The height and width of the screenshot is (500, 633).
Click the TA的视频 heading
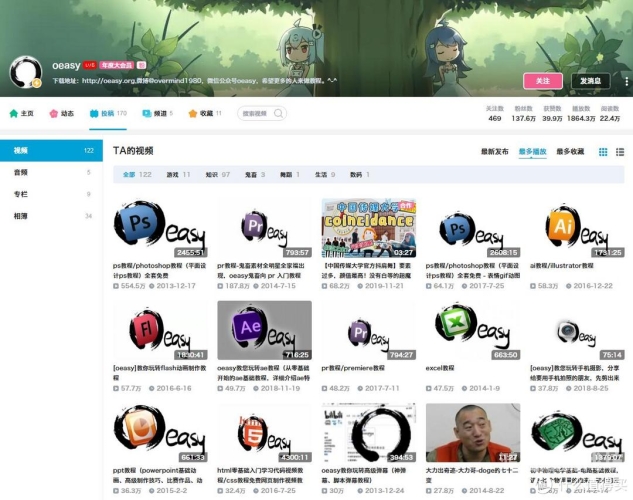pyautogui.click(x=133, y=151)
